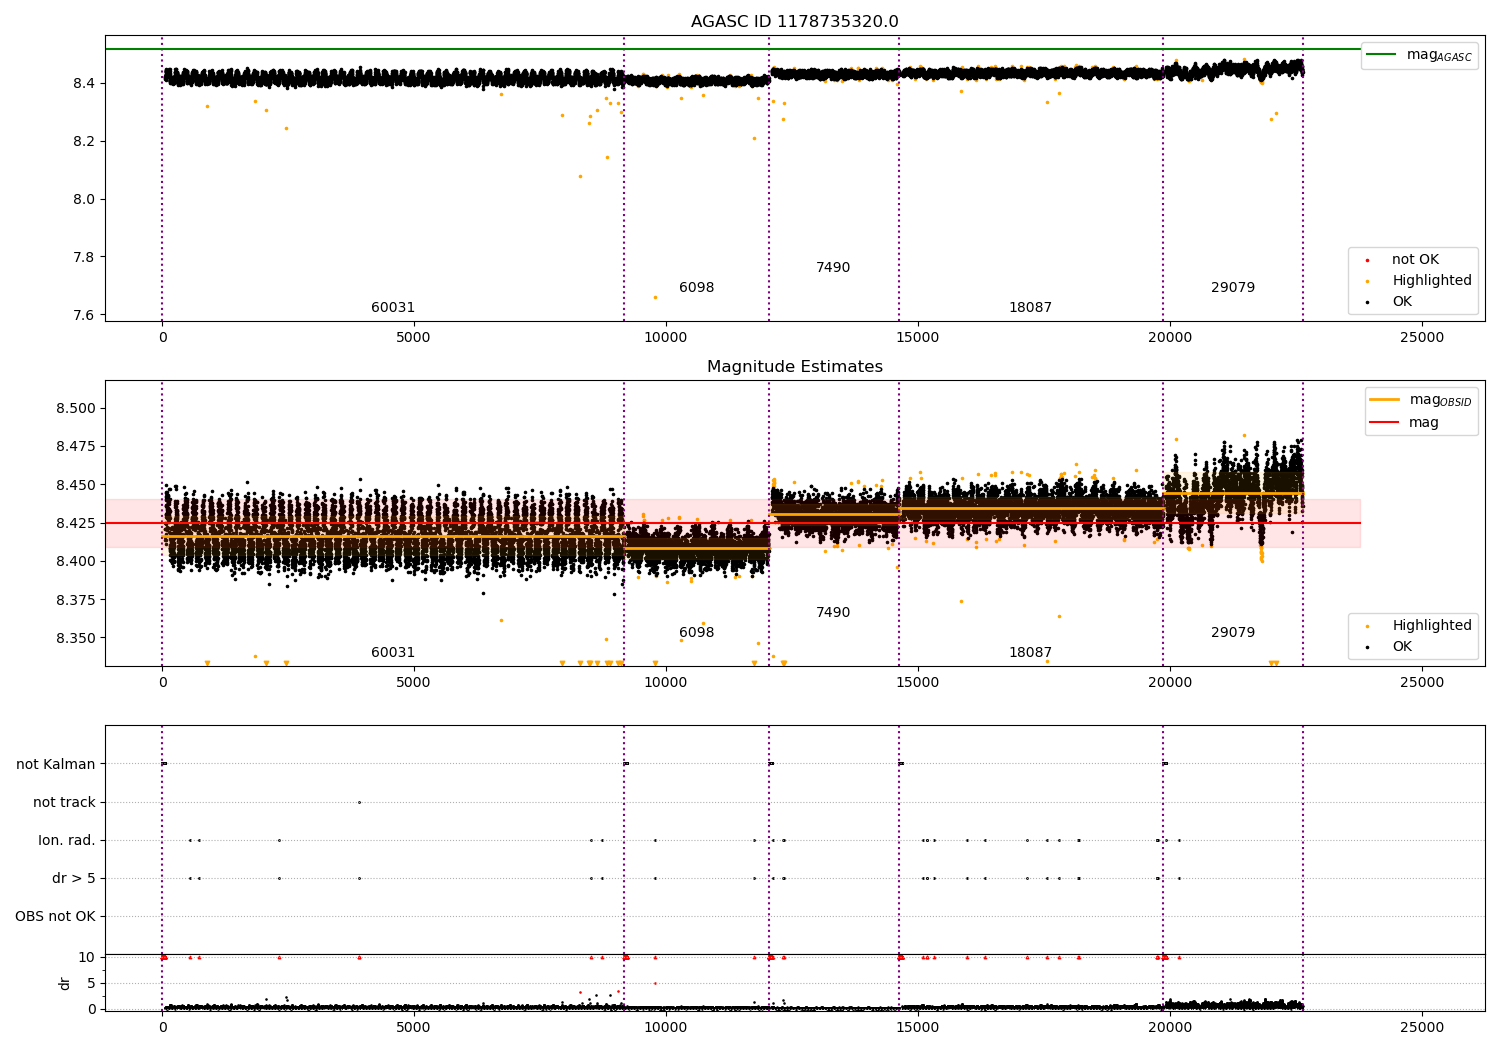This screenshot has width=1500, height=1050.
Task: Click the 7.6 y-axis tick label
Action: tap(84, 315)
